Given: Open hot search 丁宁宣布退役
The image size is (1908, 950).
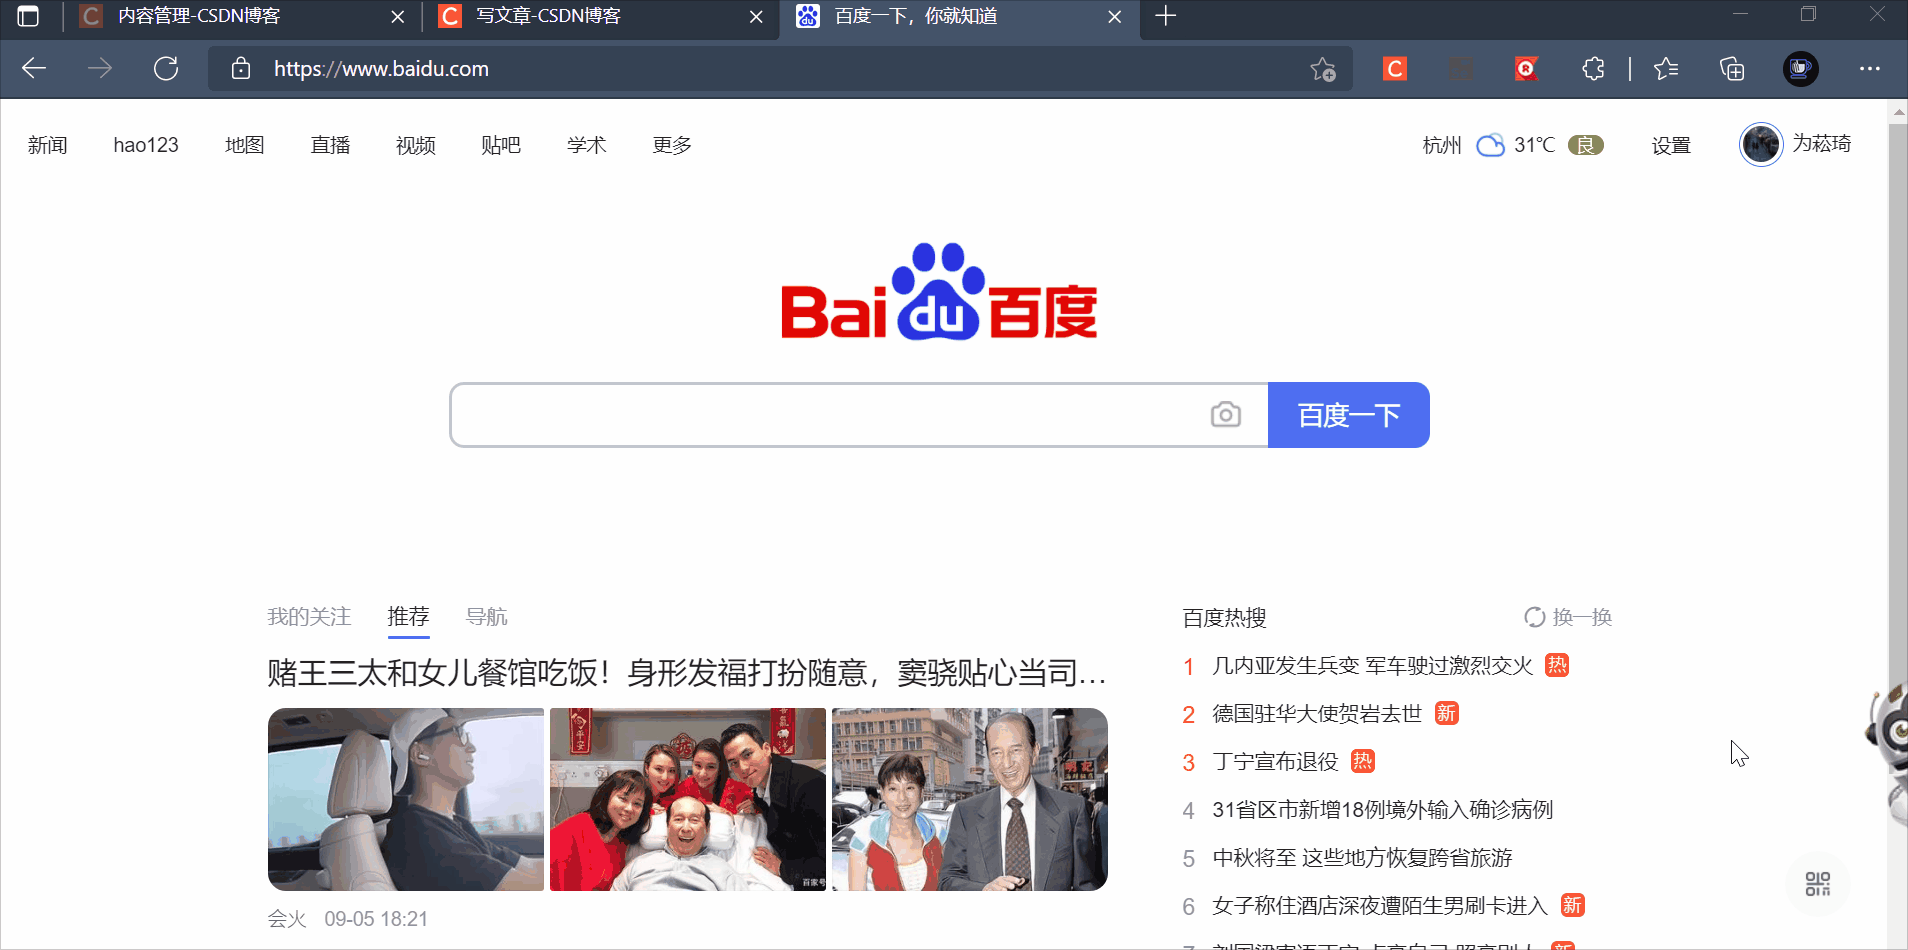Looking at the screenshot, I should (x=1275, y=762).
